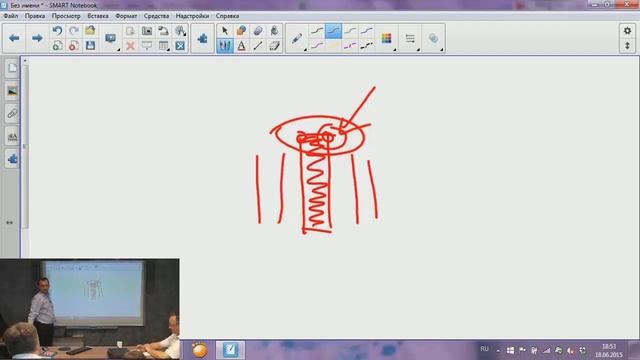Screen dimensions: 640x360
Task: Open the Attachments paperclip tab
Action: tap(12, 113)
